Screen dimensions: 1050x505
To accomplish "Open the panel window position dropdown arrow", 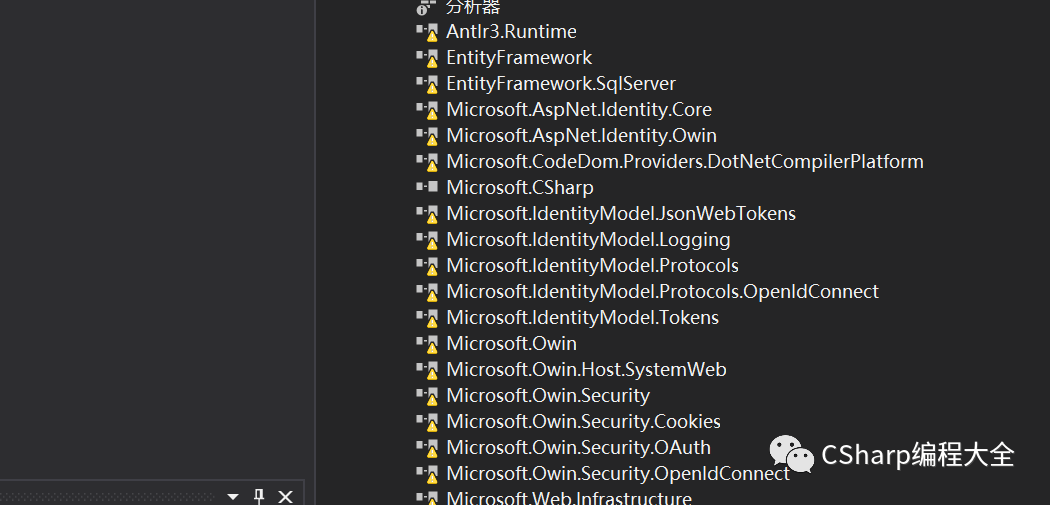I will click(x=233, y=496).
